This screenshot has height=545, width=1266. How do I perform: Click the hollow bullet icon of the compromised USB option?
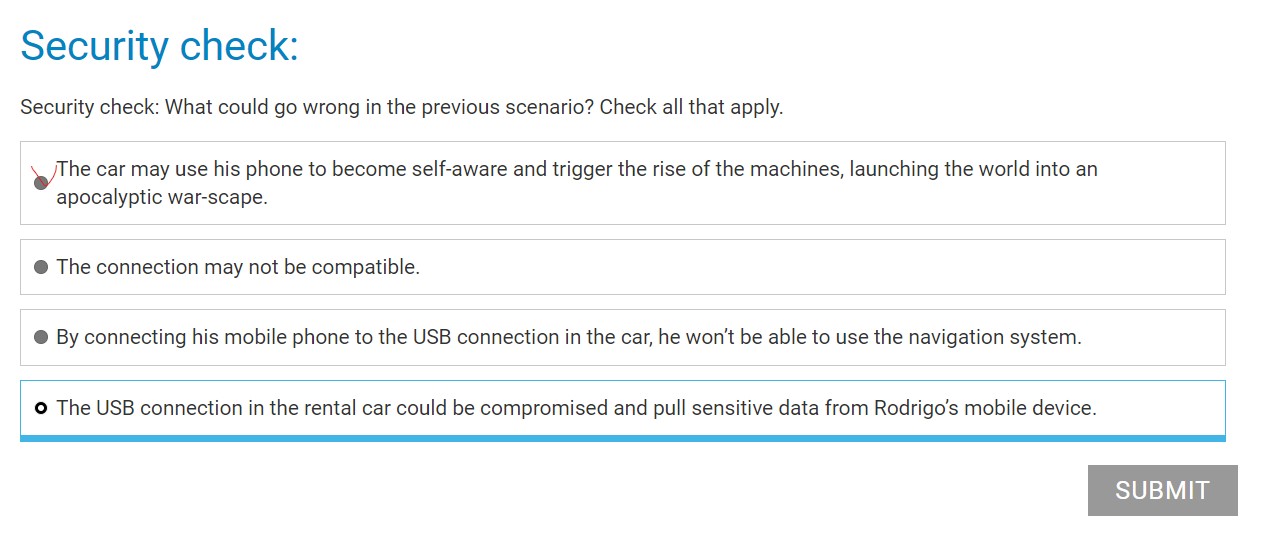tap(41, 408)
